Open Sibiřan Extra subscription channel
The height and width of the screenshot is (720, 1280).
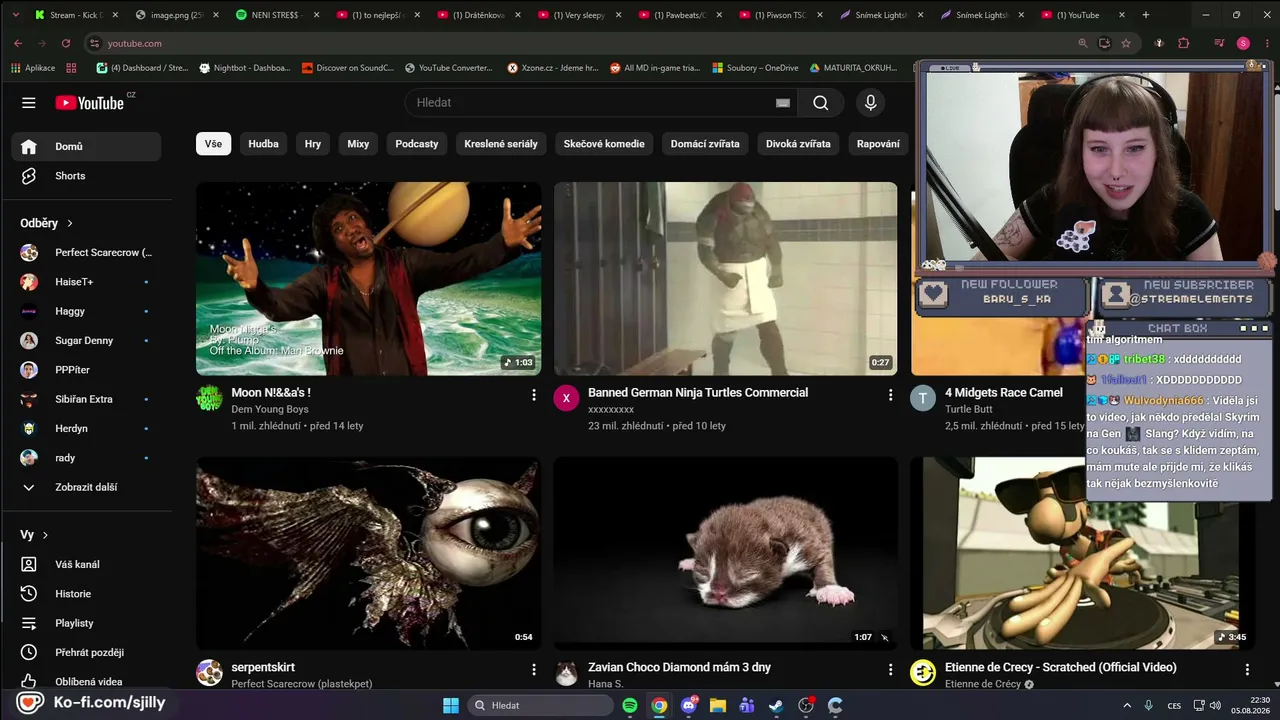(x=86, y=399)
